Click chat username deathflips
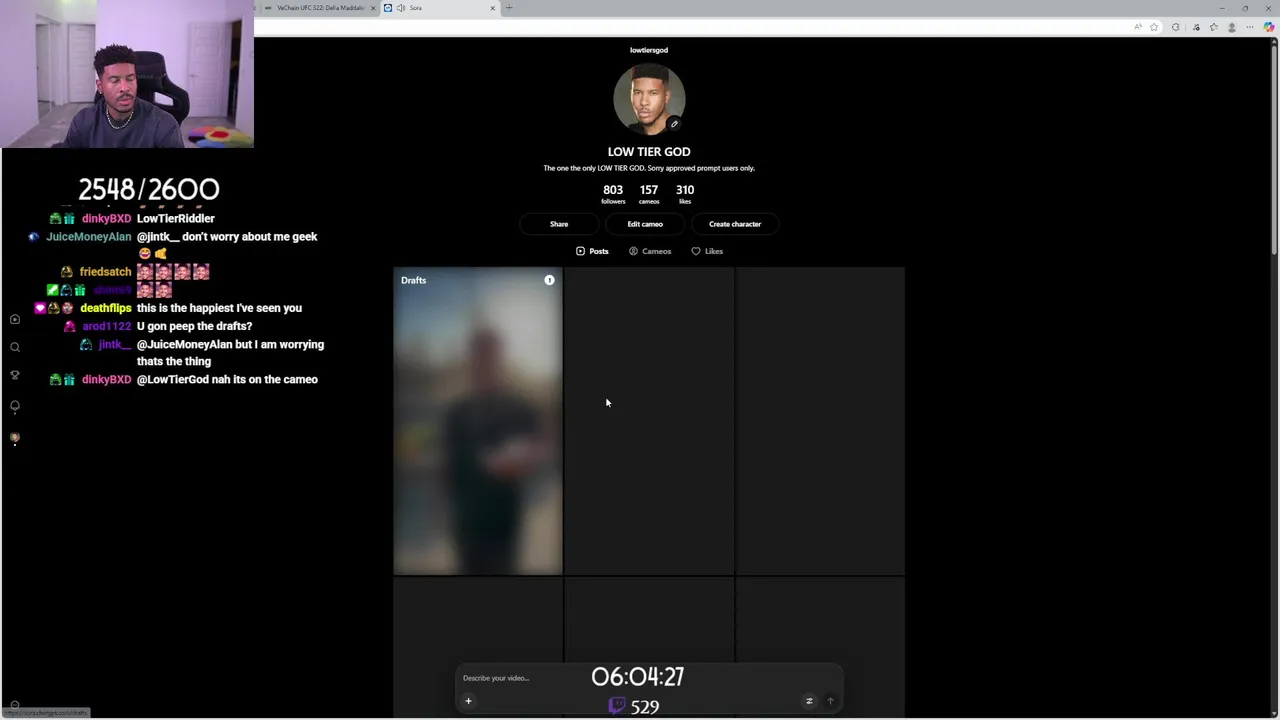 (x=106, y=308)
